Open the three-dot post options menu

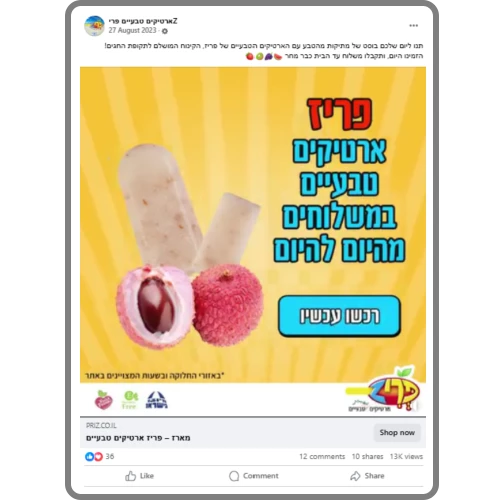(x=413, y=26)
